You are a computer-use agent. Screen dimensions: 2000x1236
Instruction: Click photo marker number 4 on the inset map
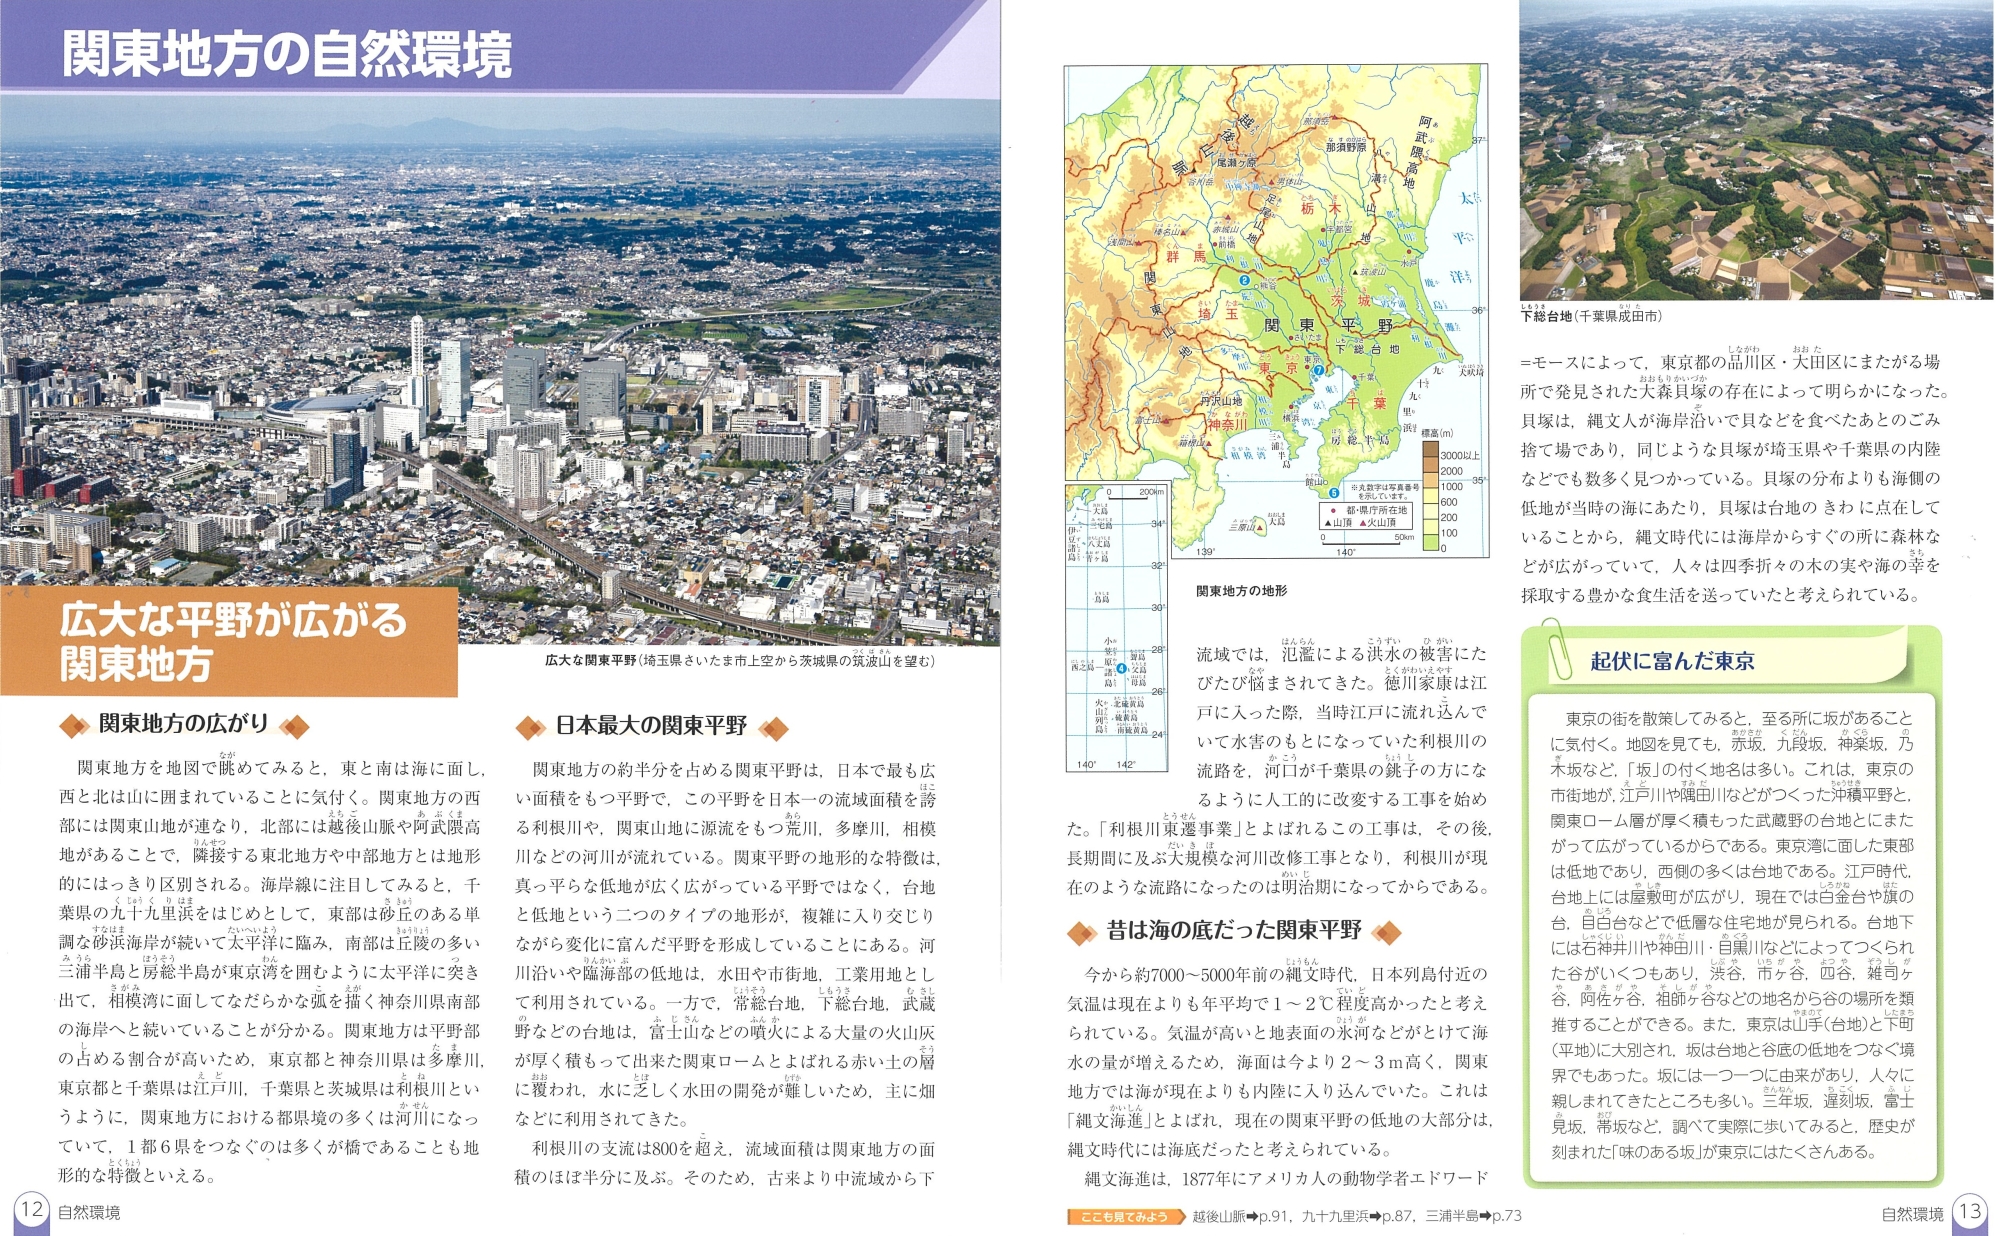pyautogui.click(x=1121, y=668)
